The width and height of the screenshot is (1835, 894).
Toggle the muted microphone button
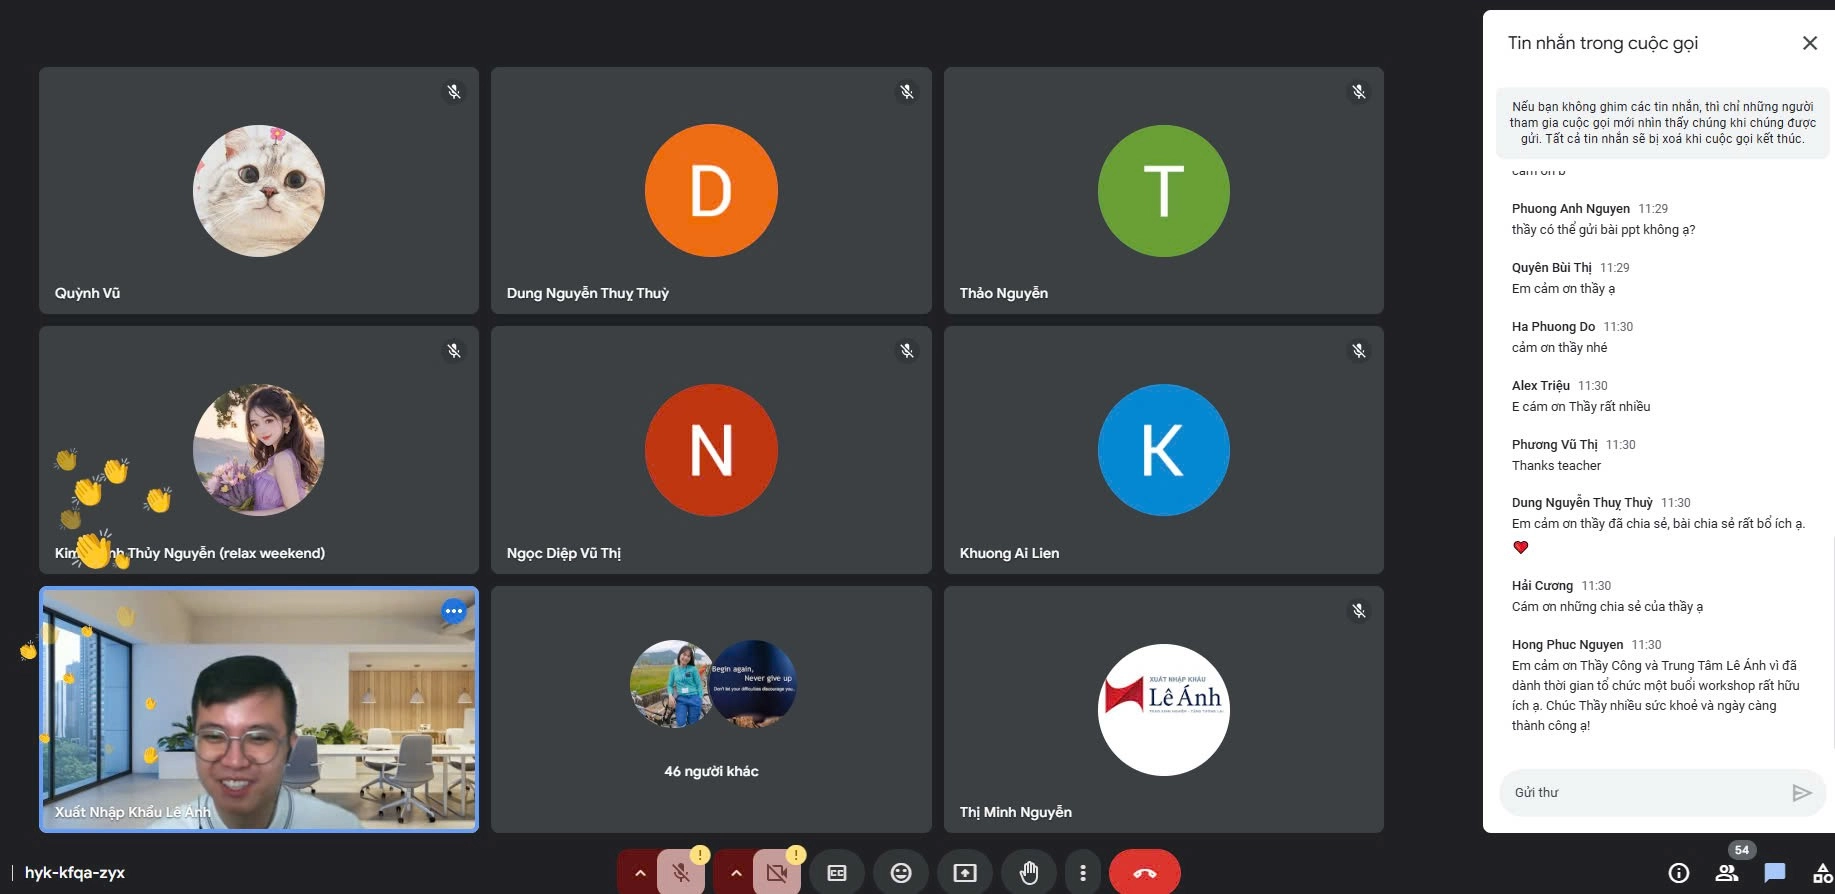pos(681,873)
